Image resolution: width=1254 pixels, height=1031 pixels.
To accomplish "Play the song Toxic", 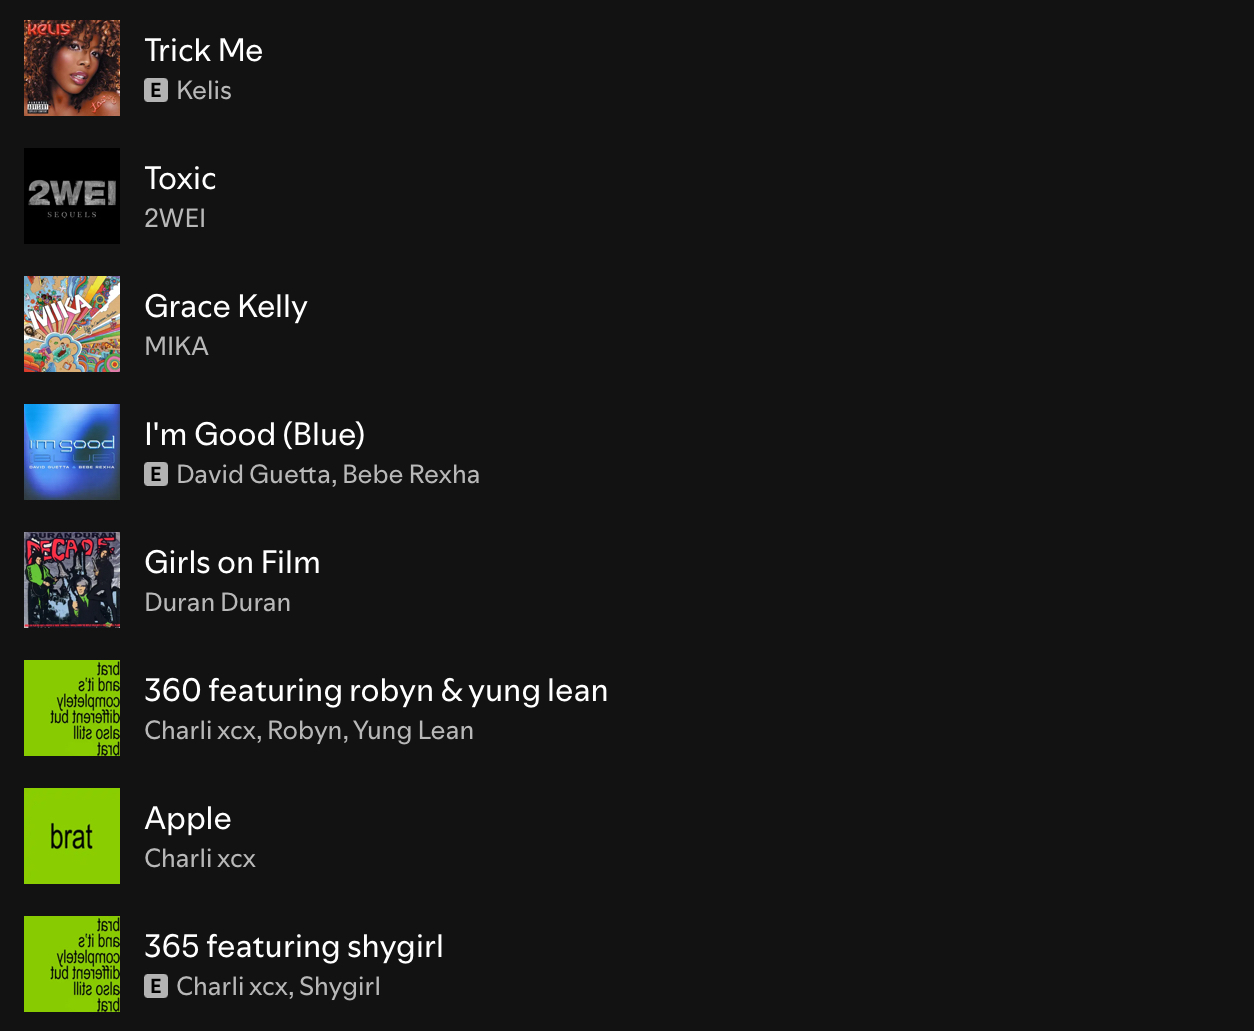I will [181, 178].
